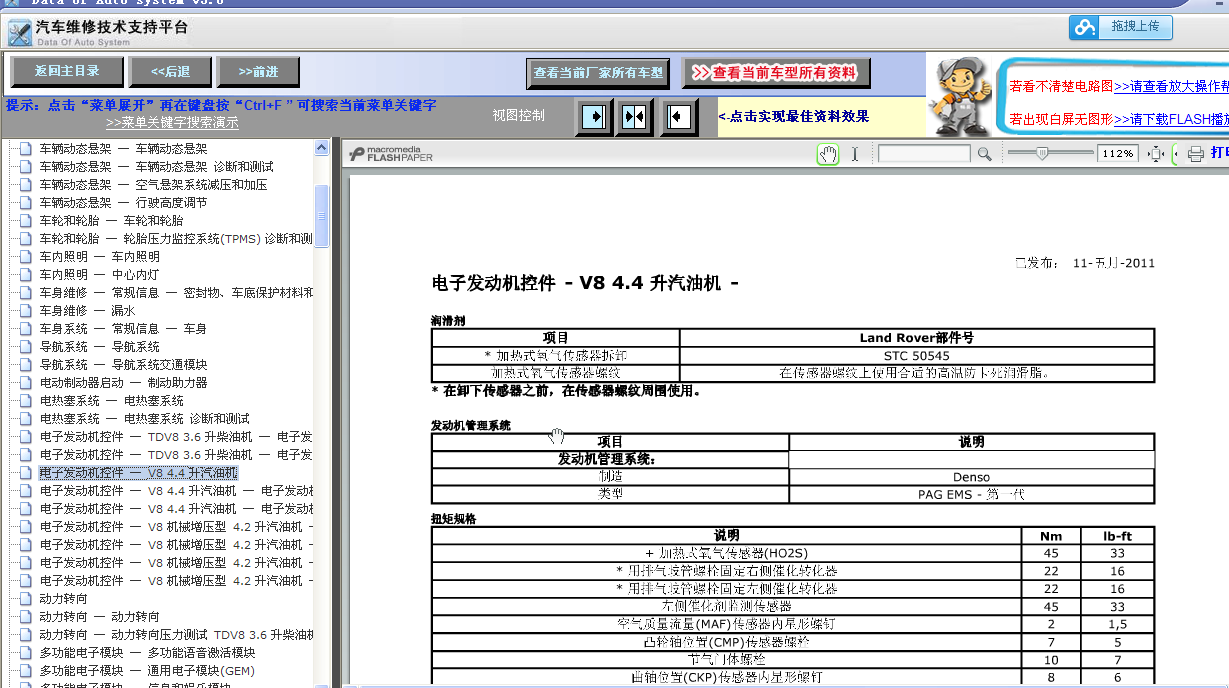Open 请下载FLASH播放器 link
This screenshot has width=1229, height=688.
[x=1171, y=120]
